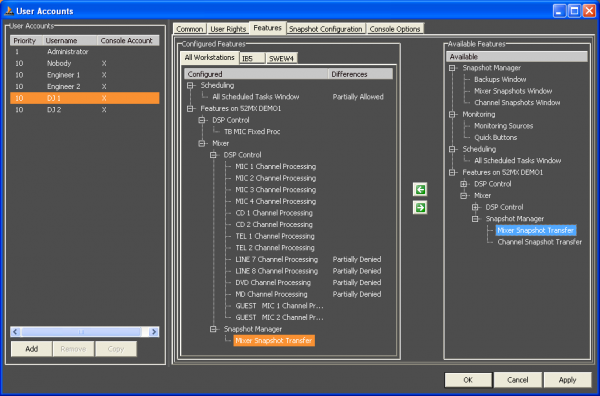Select Mixer Snapshots Window in Available tree
The image size is (600, 396).
coord(513,91)
